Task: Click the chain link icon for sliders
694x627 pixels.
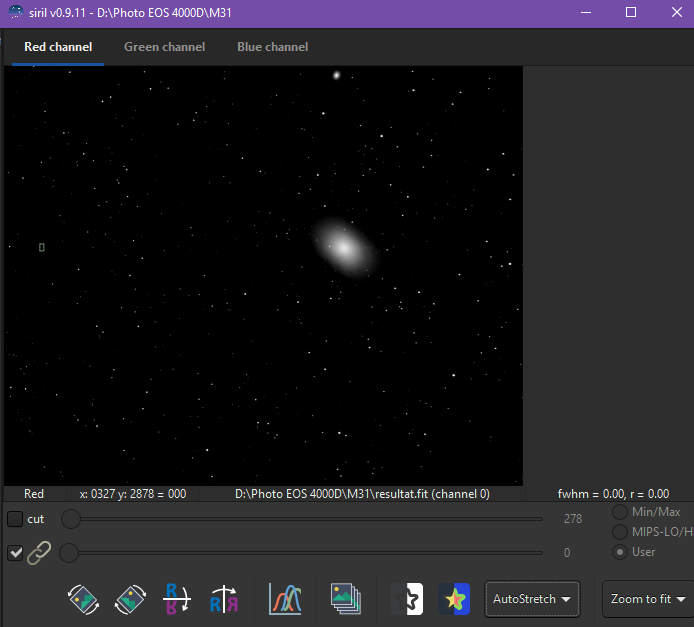Action: (39, 553)
